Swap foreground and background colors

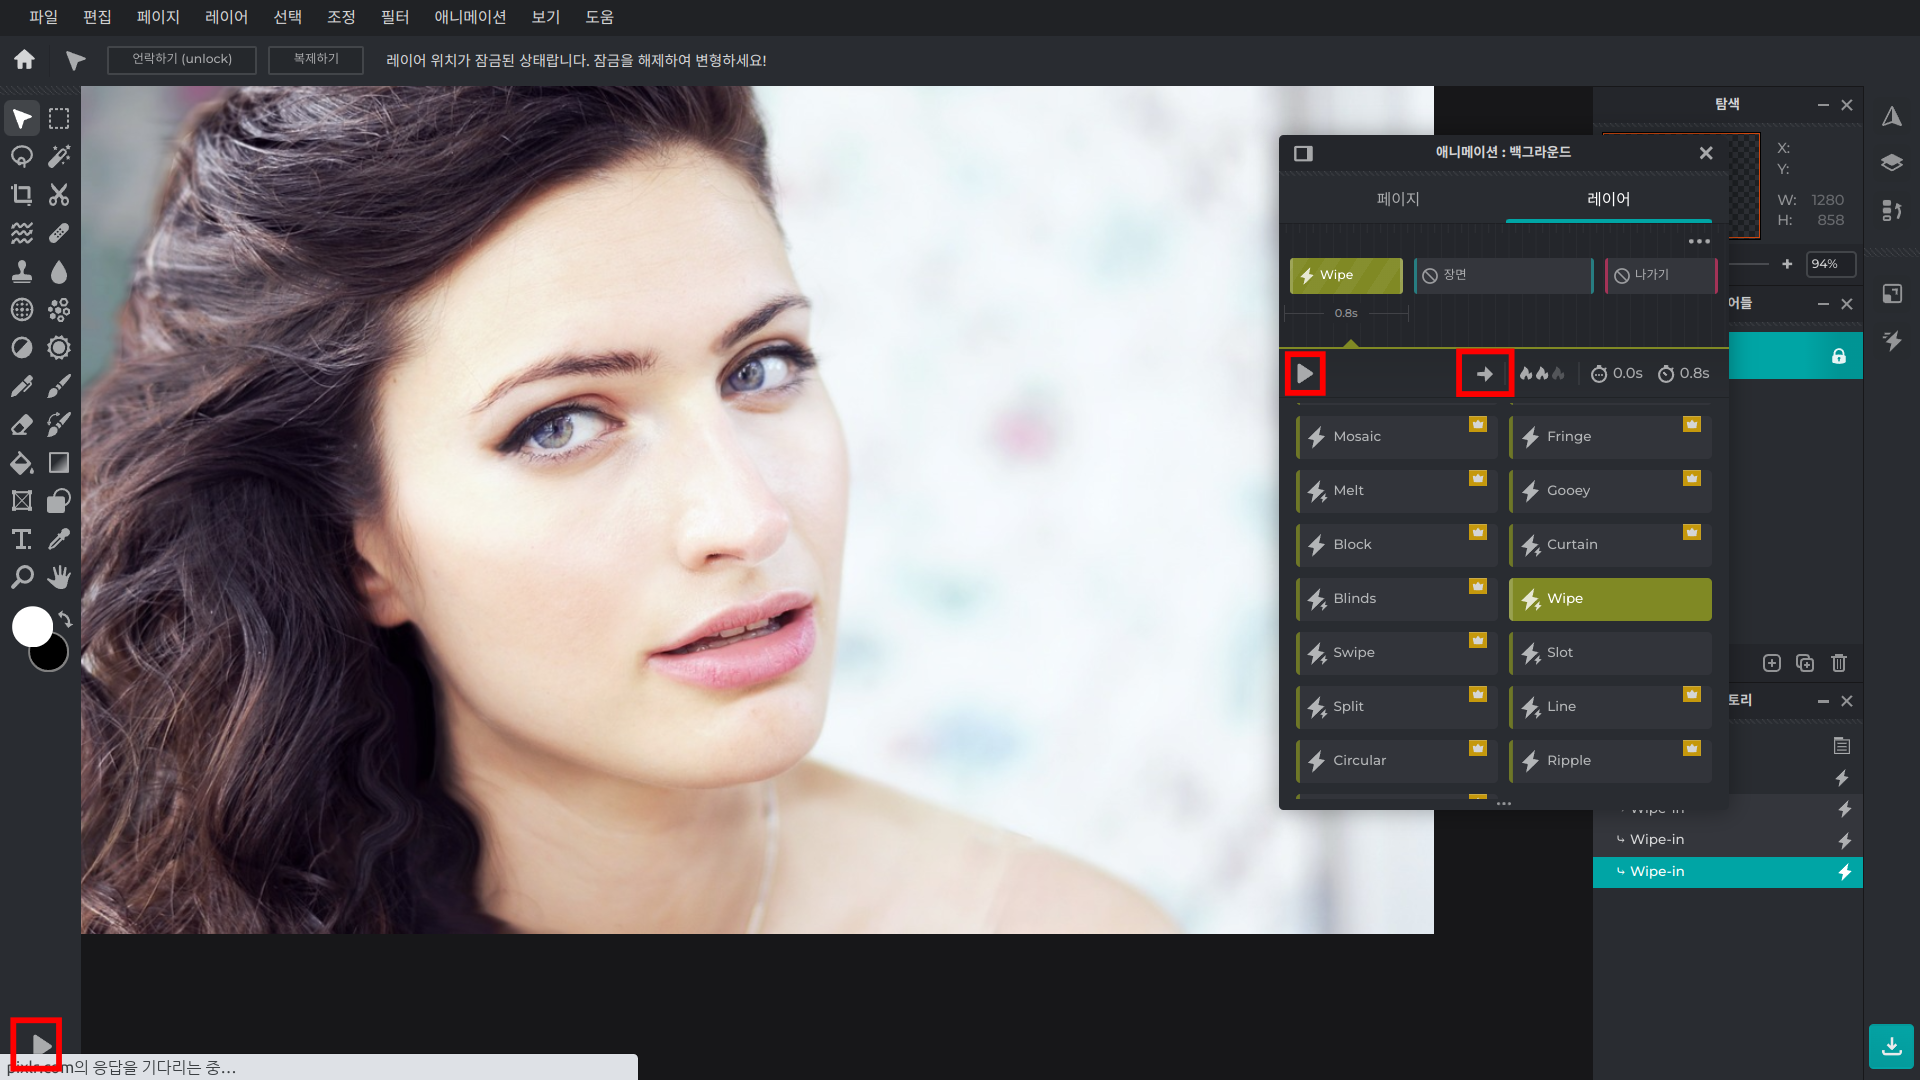click(x=66, y=619)
